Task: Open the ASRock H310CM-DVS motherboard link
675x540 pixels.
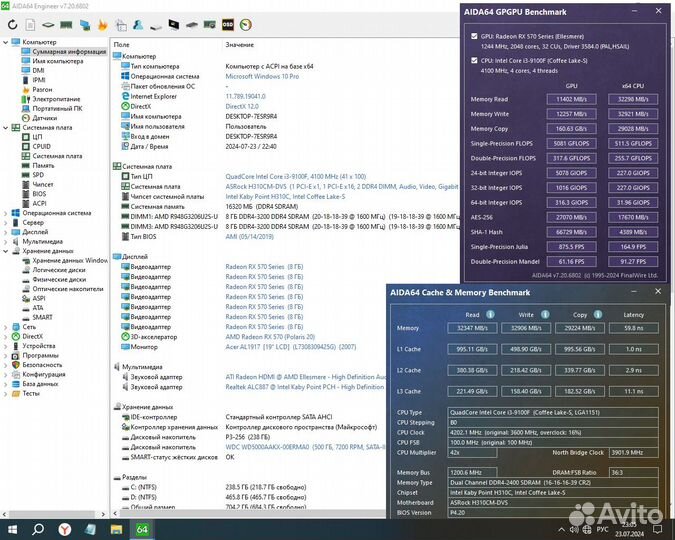Action: pos(342,186)
